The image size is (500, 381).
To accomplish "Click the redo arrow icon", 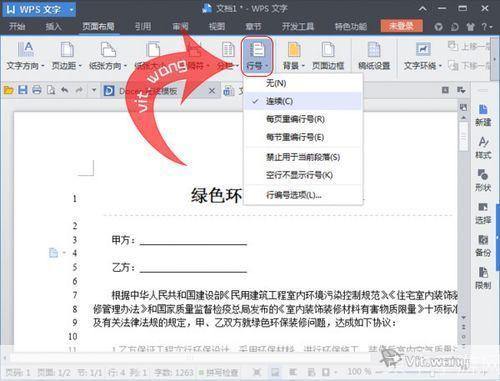I will pos(79,90).
